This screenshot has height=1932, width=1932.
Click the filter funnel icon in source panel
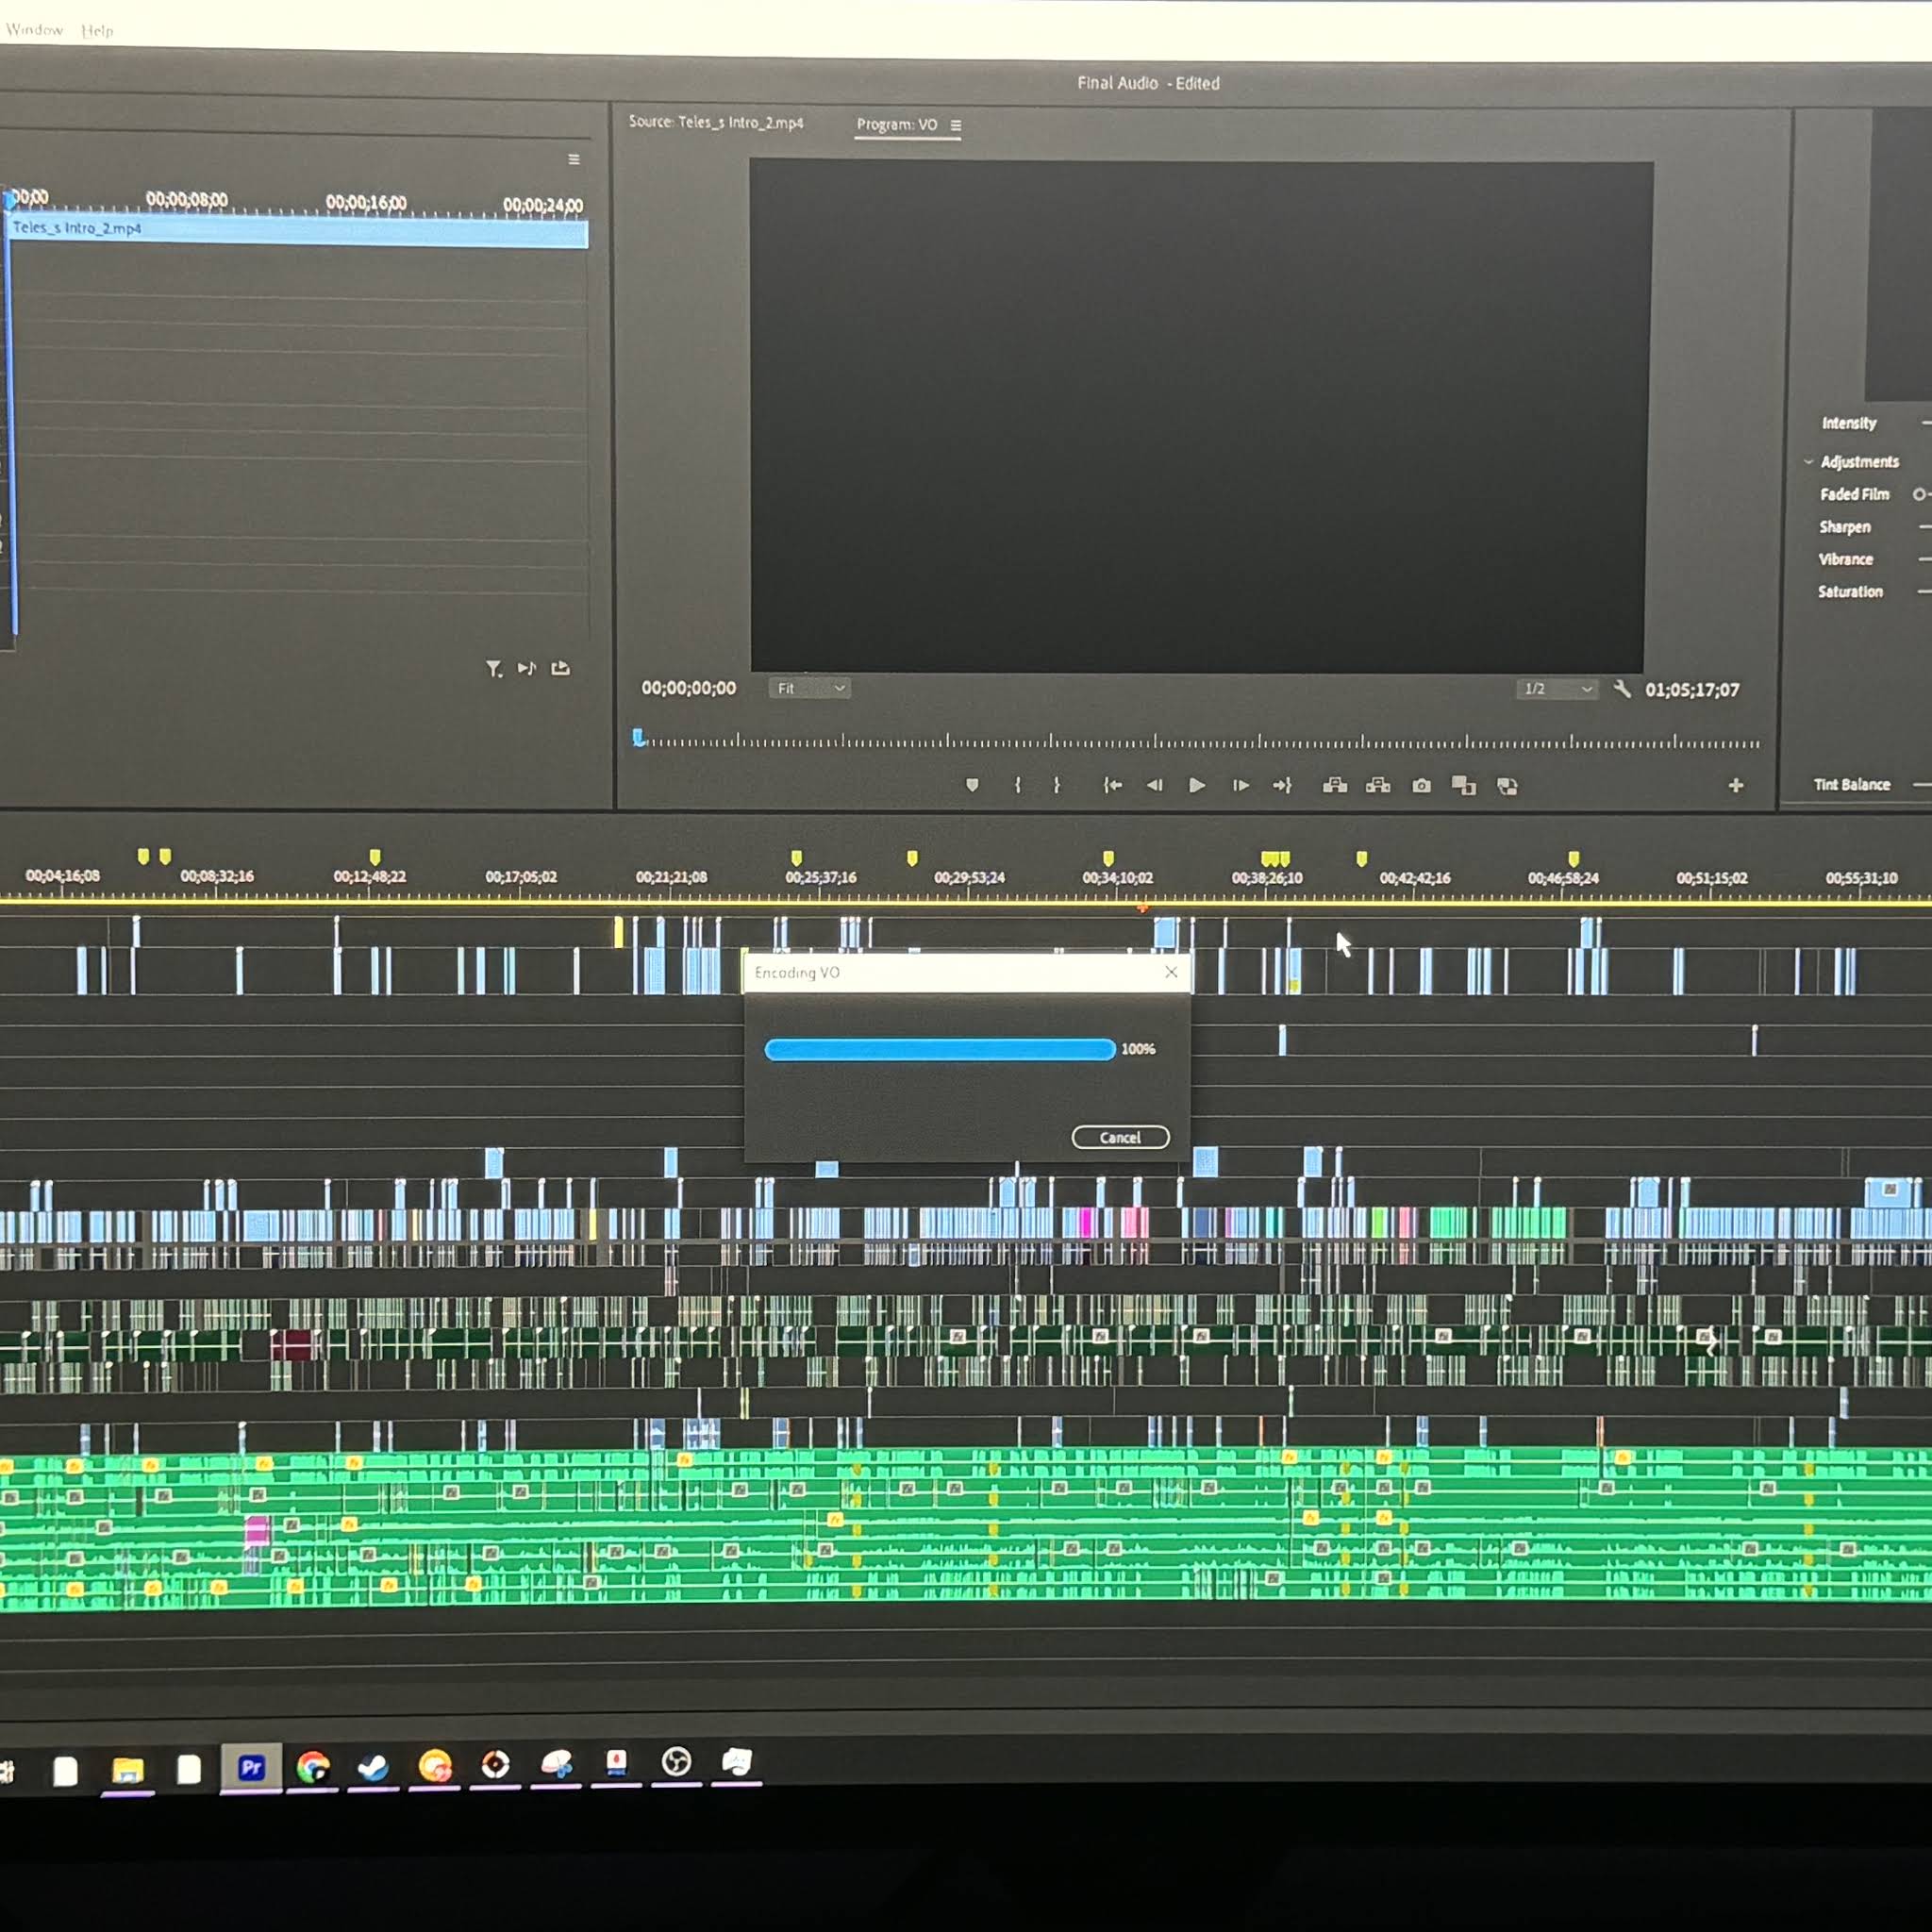(x=494, y=669)
